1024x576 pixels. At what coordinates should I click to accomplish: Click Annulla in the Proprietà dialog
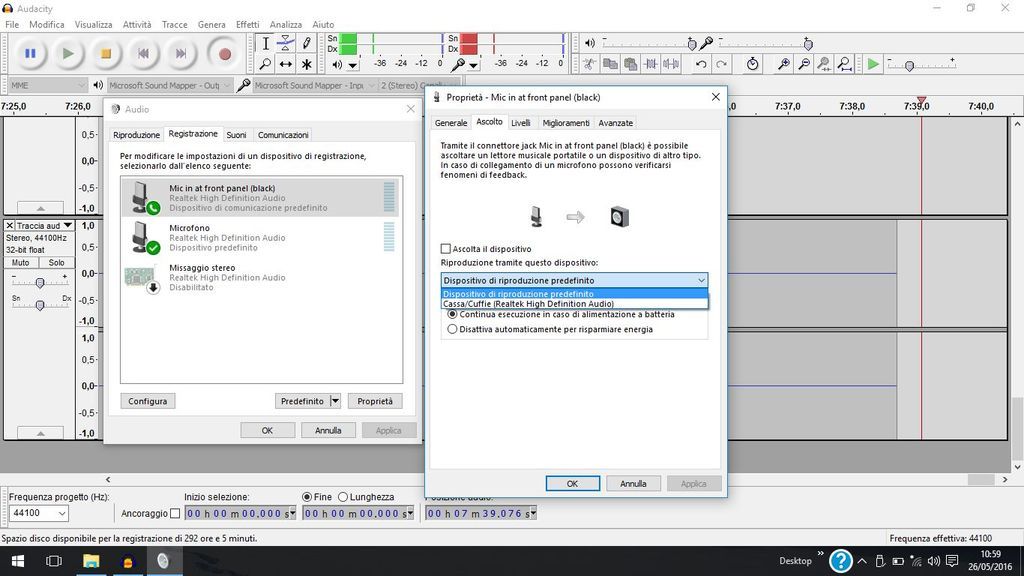pyautogui.click(x=632, y=483)
